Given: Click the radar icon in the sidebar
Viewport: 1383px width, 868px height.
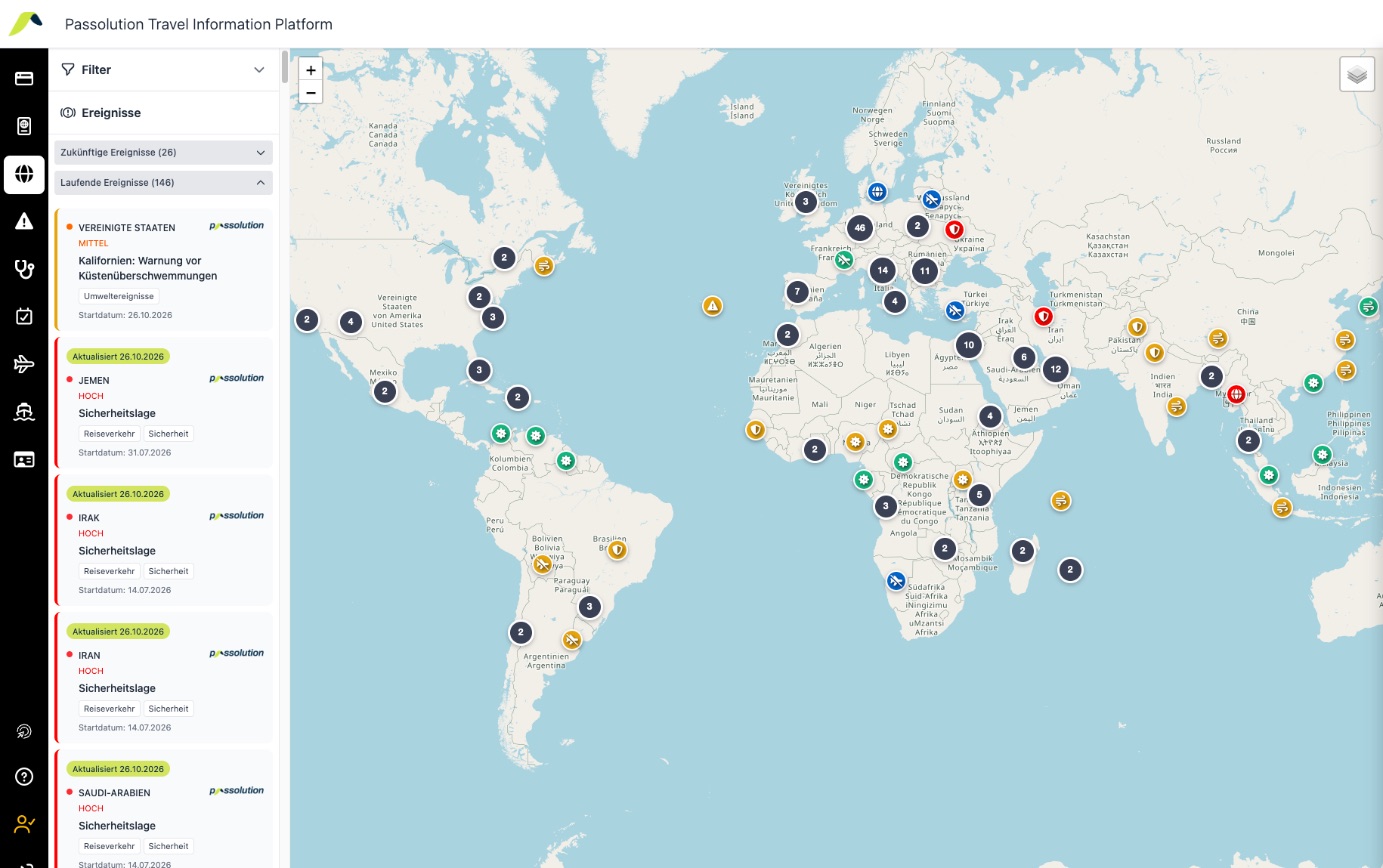Looking at the screenshot, I should click(x=24, y=732).
